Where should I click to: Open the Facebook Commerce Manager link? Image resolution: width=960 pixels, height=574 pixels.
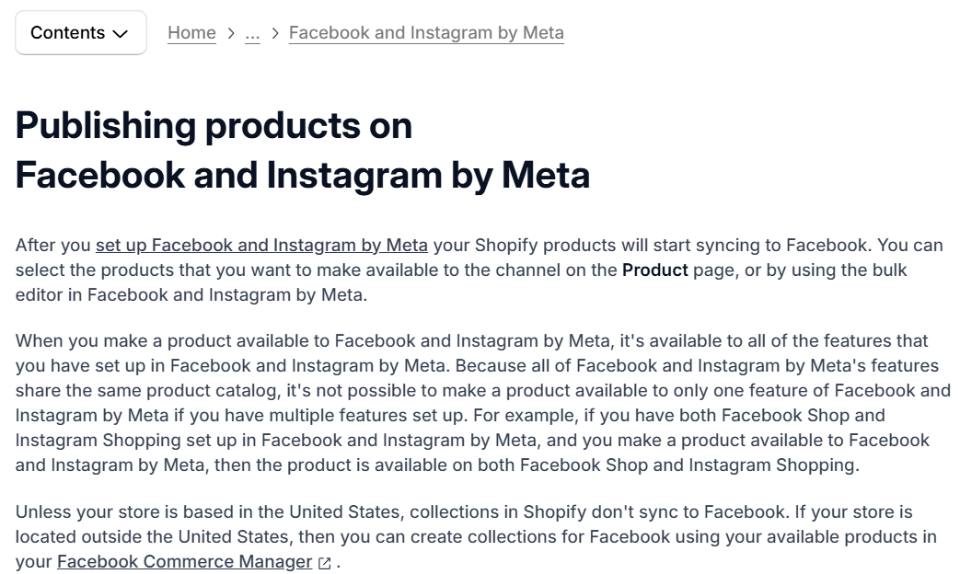(x=184, y=561)
